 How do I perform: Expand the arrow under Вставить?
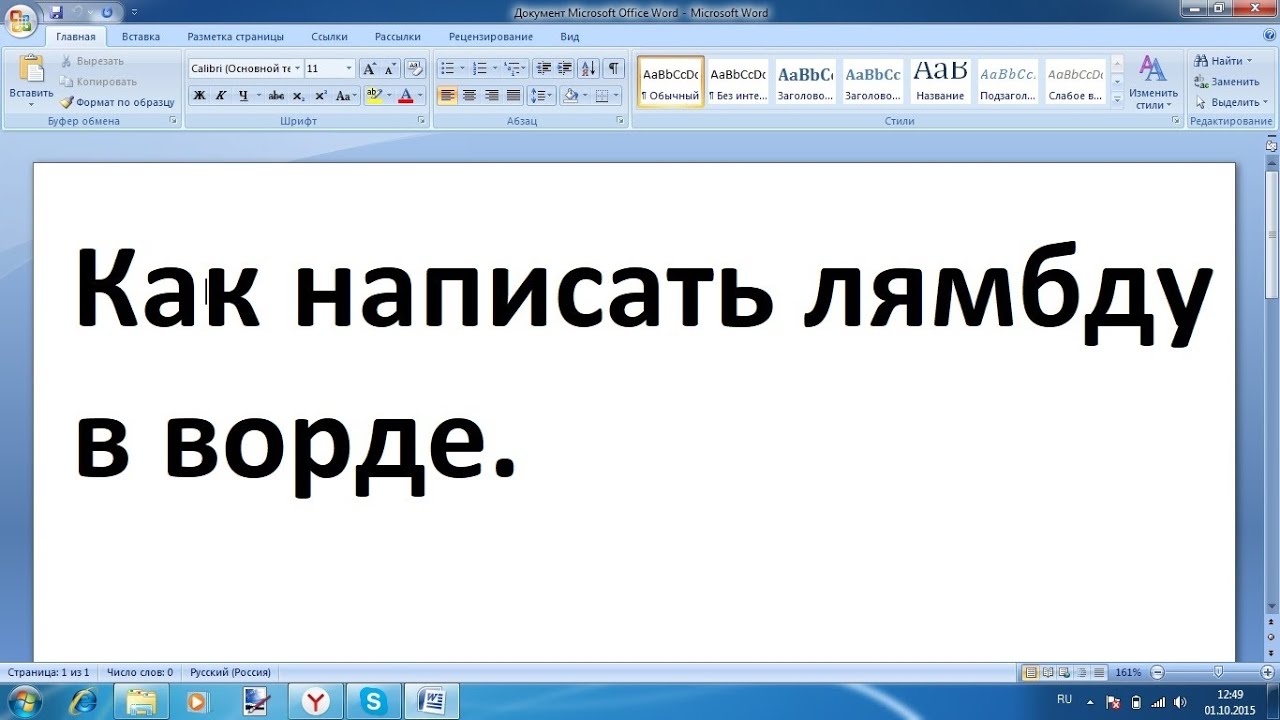[31, 104]
